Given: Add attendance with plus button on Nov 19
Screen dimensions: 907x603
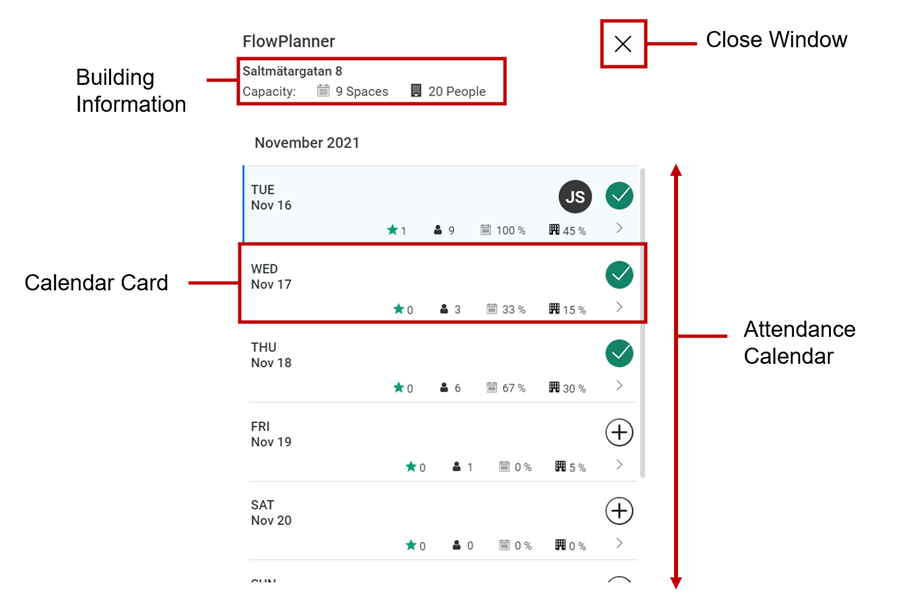Looking at the screenshot, I should (x=619, y=432).
